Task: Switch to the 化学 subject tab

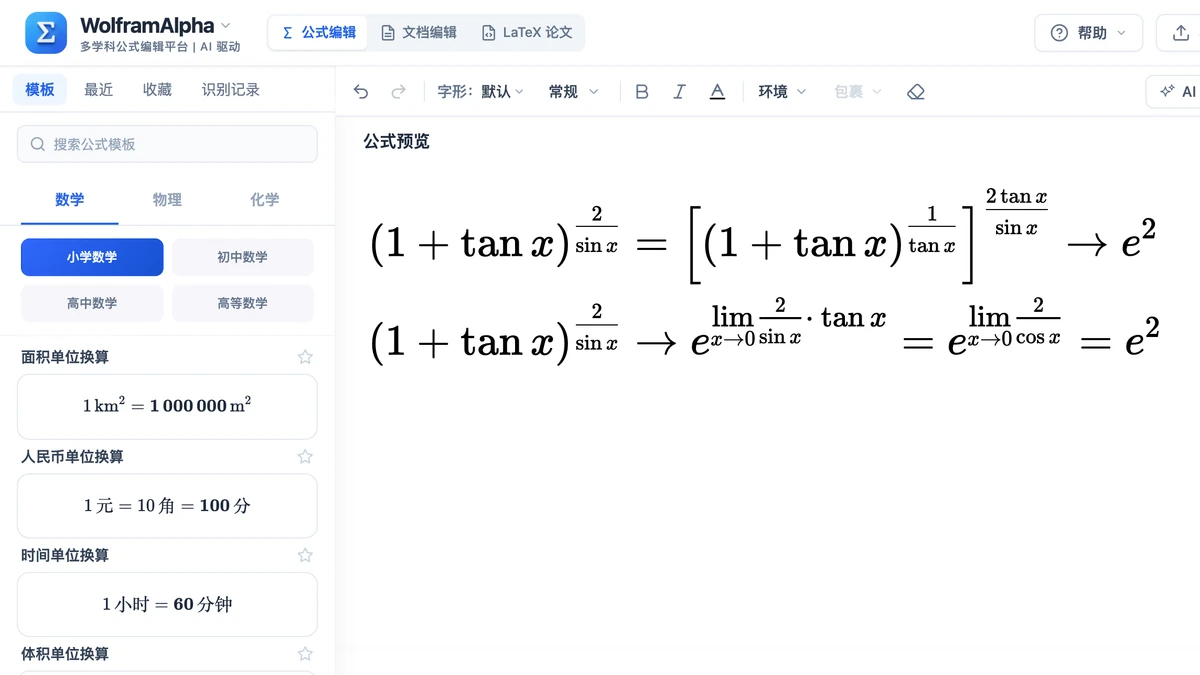Action: (x=265, y=200)
